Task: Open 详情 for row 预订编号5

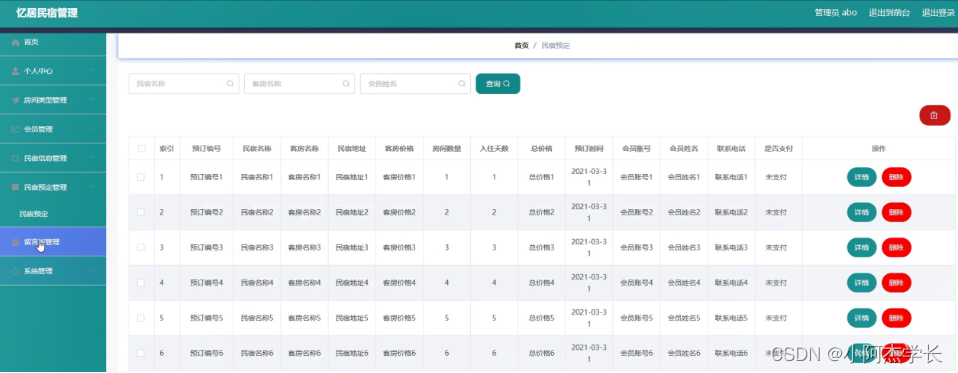Action: pyautogui.click(x=861, y=318)
